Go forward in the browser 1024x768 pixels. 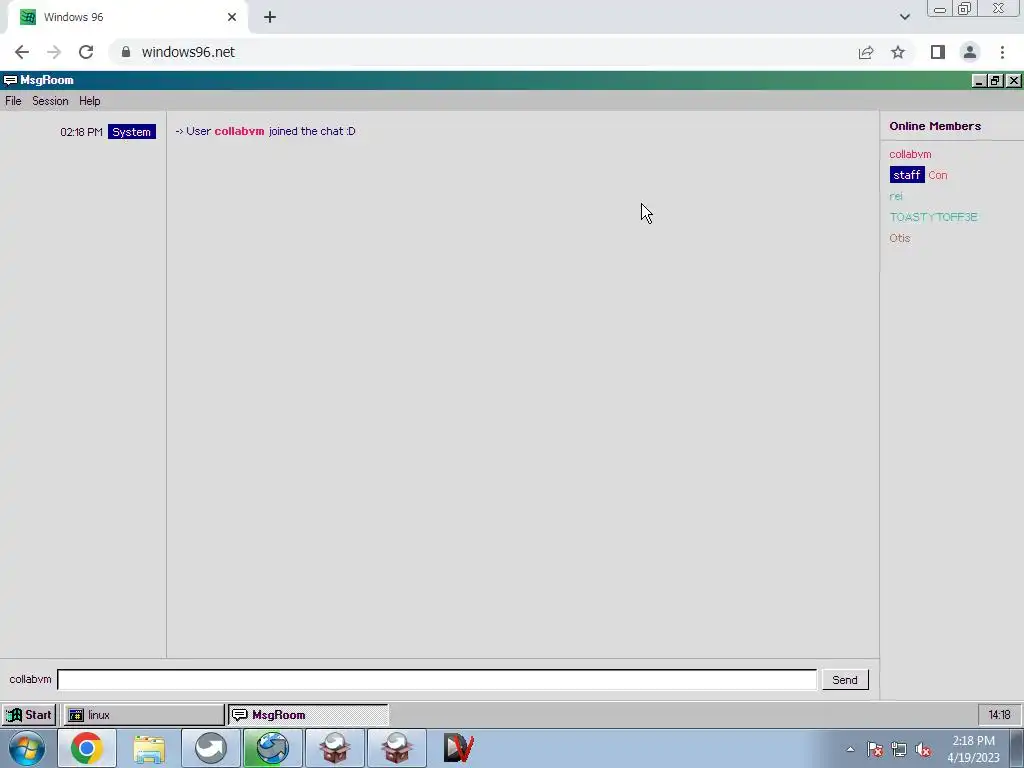[x=54, y=52]
